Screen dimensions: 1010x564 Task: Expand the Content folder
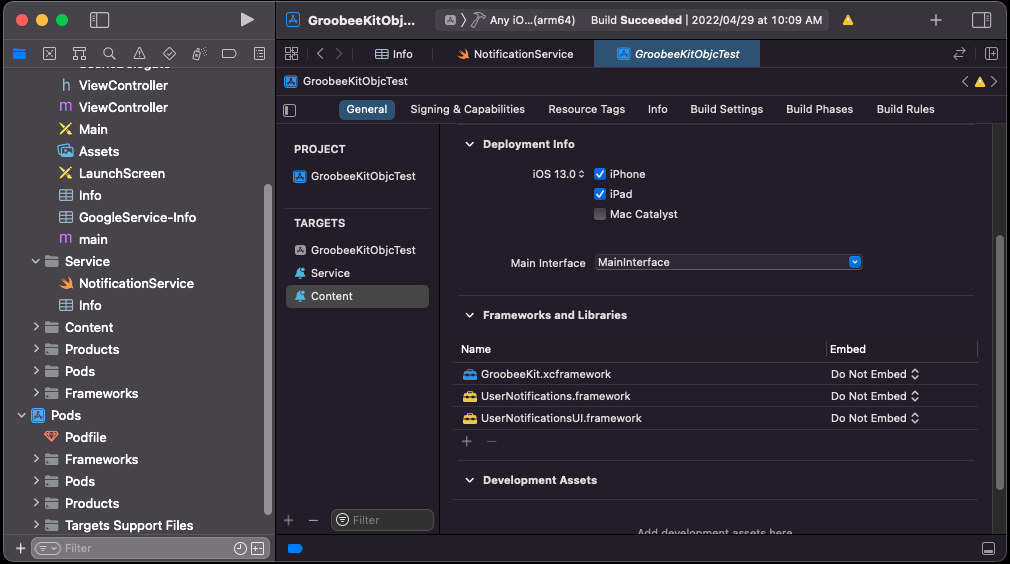pos(35,327)
